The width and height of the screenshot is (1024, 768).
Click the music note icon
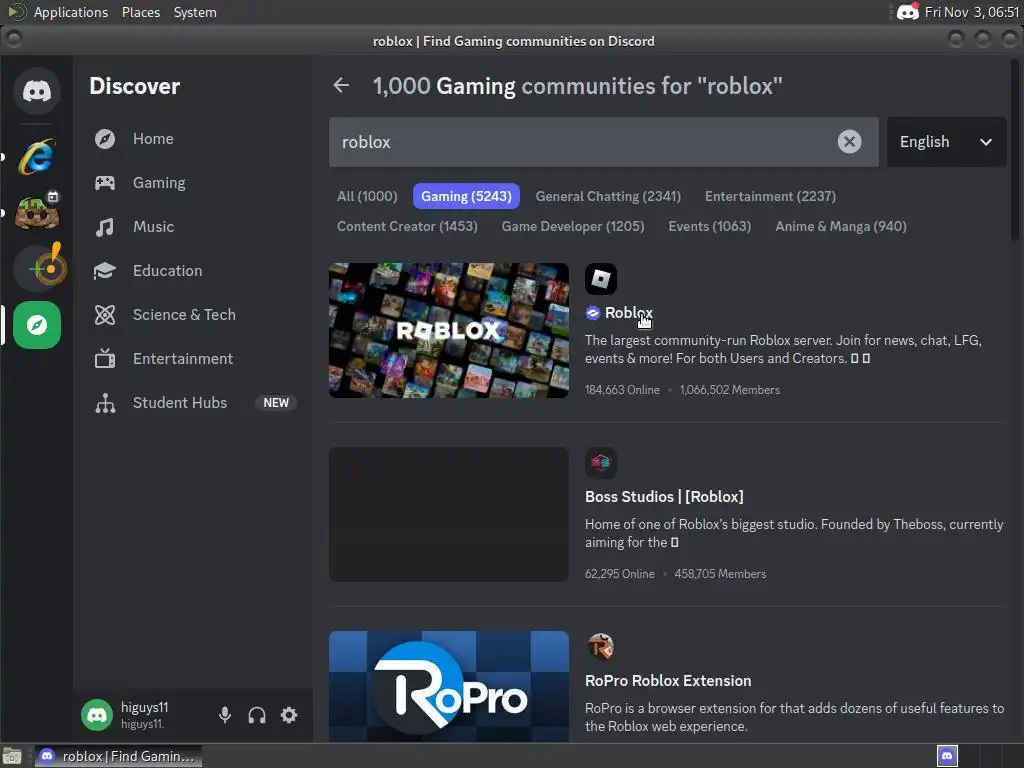coord(104,227)
